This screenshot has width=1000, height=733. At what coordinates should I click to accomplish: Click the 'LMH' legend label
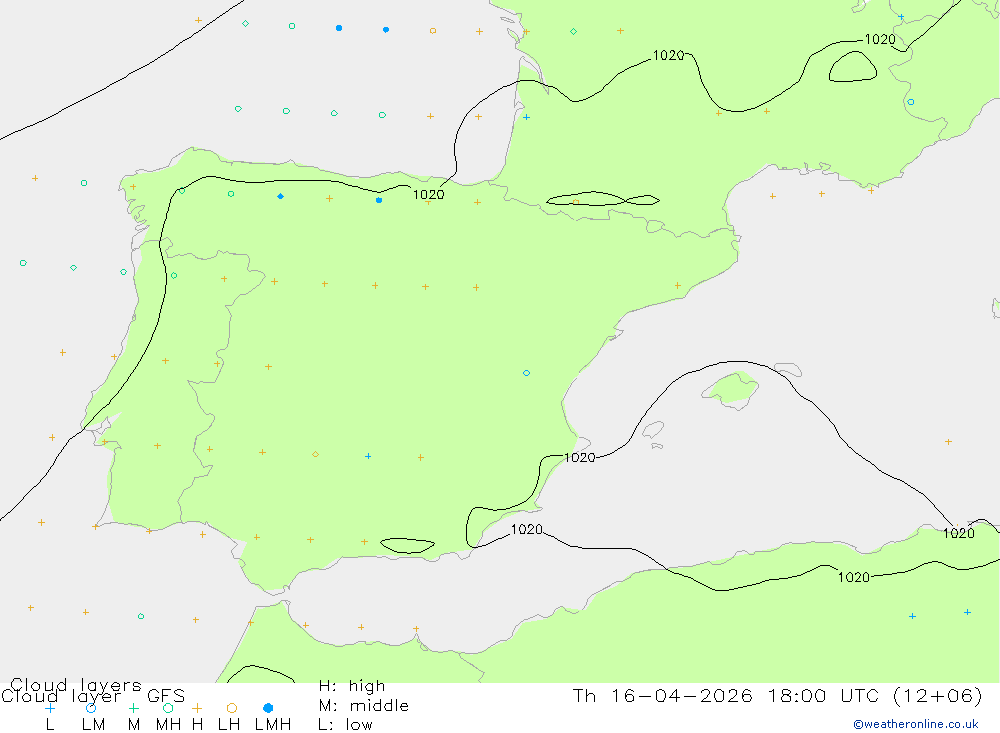tap(273, 725)
